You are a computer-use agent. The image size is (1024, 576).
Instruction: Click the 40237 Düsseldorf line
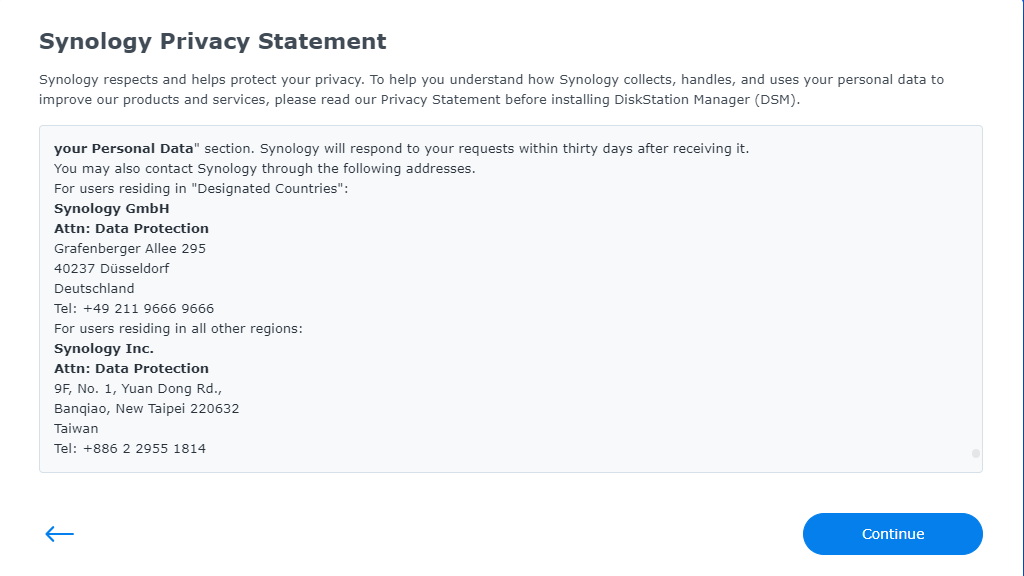[112, 269]
